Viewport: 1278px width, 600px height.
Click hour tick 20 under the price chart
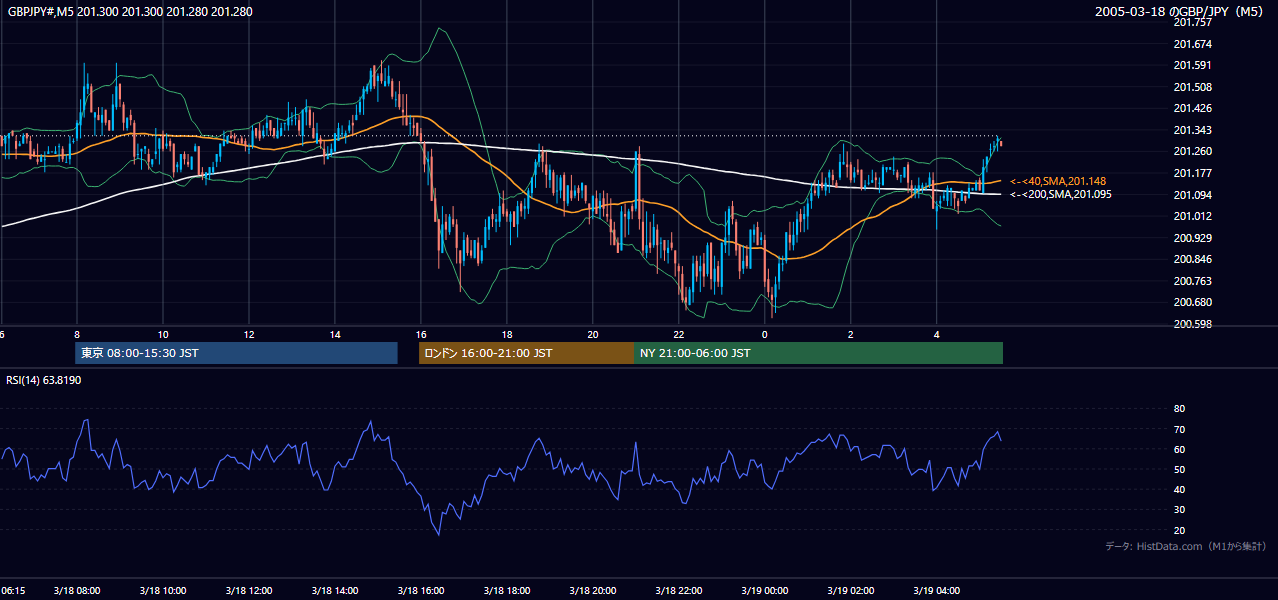click(x=593, y=334)
